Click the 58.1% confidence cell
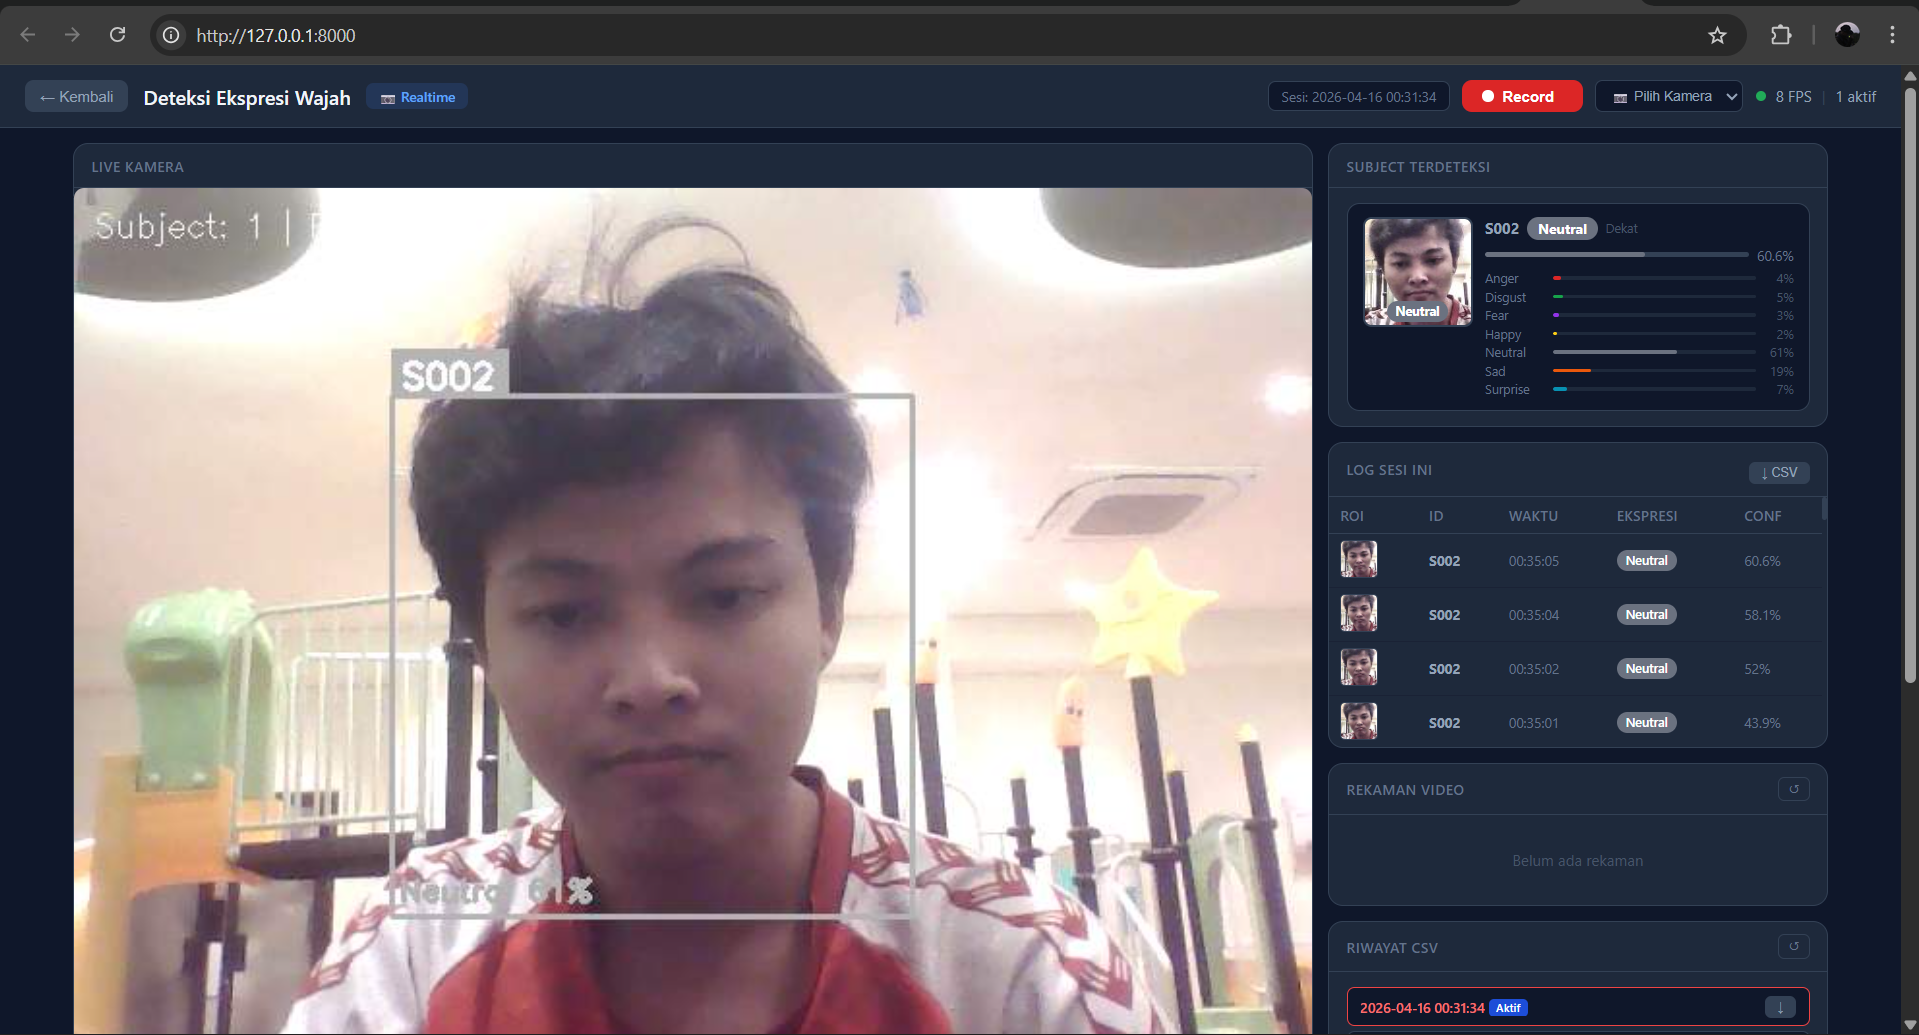The width and height of the screenshot is (1919, 1035). pyautogui.click(x=1762, y=615)
